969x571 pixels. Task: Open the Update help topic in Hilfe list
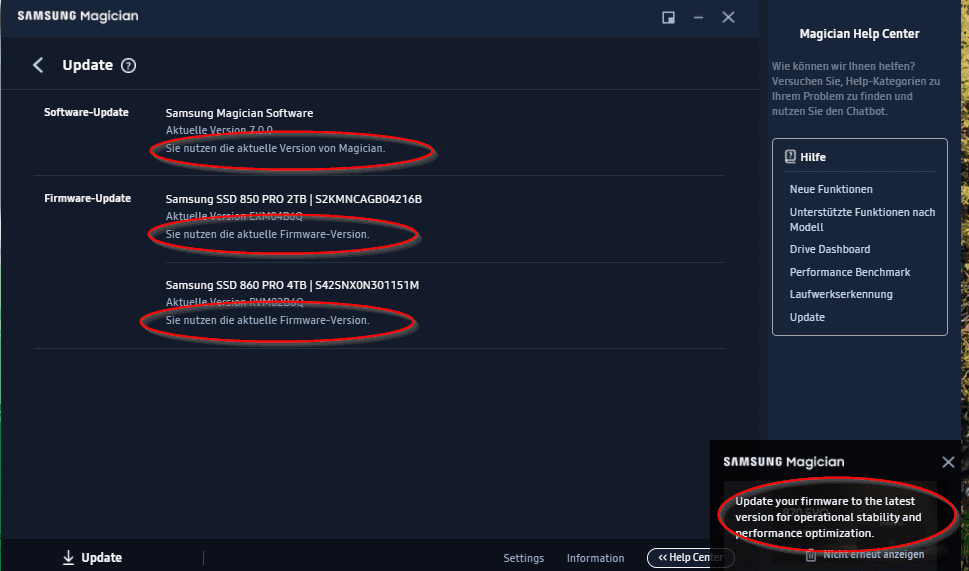tap(806, 317)
